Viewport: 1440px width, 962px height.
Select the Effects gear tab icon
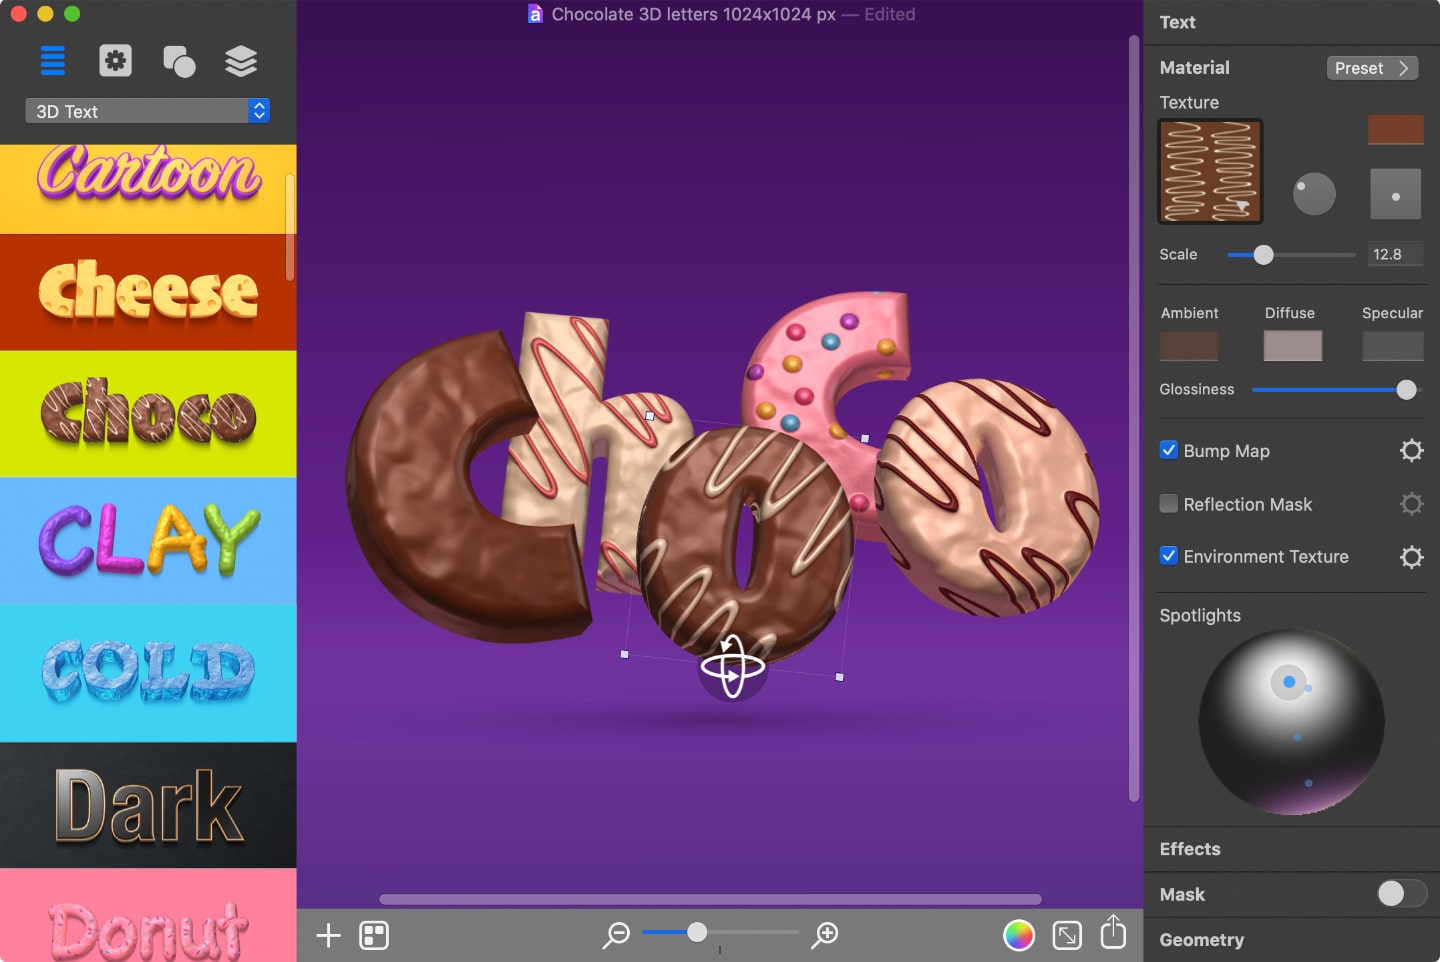[115, 61]
